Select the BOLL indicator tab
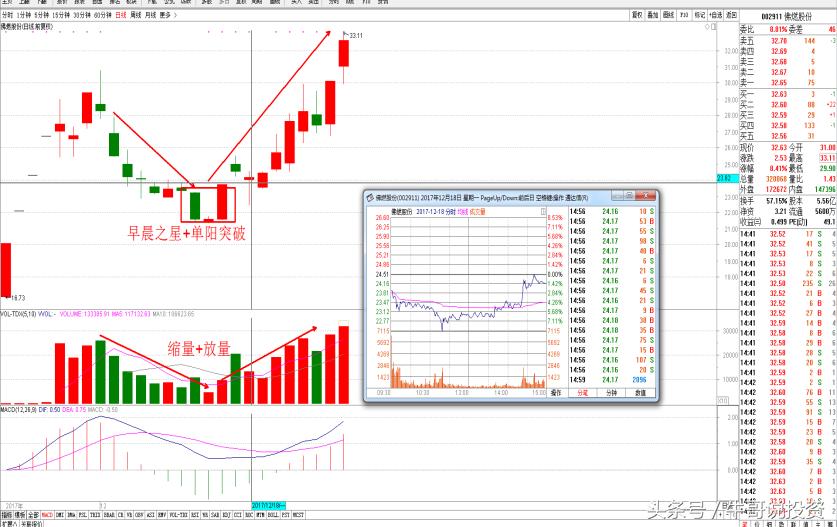 pyautogui.click(x=273, y=515)
